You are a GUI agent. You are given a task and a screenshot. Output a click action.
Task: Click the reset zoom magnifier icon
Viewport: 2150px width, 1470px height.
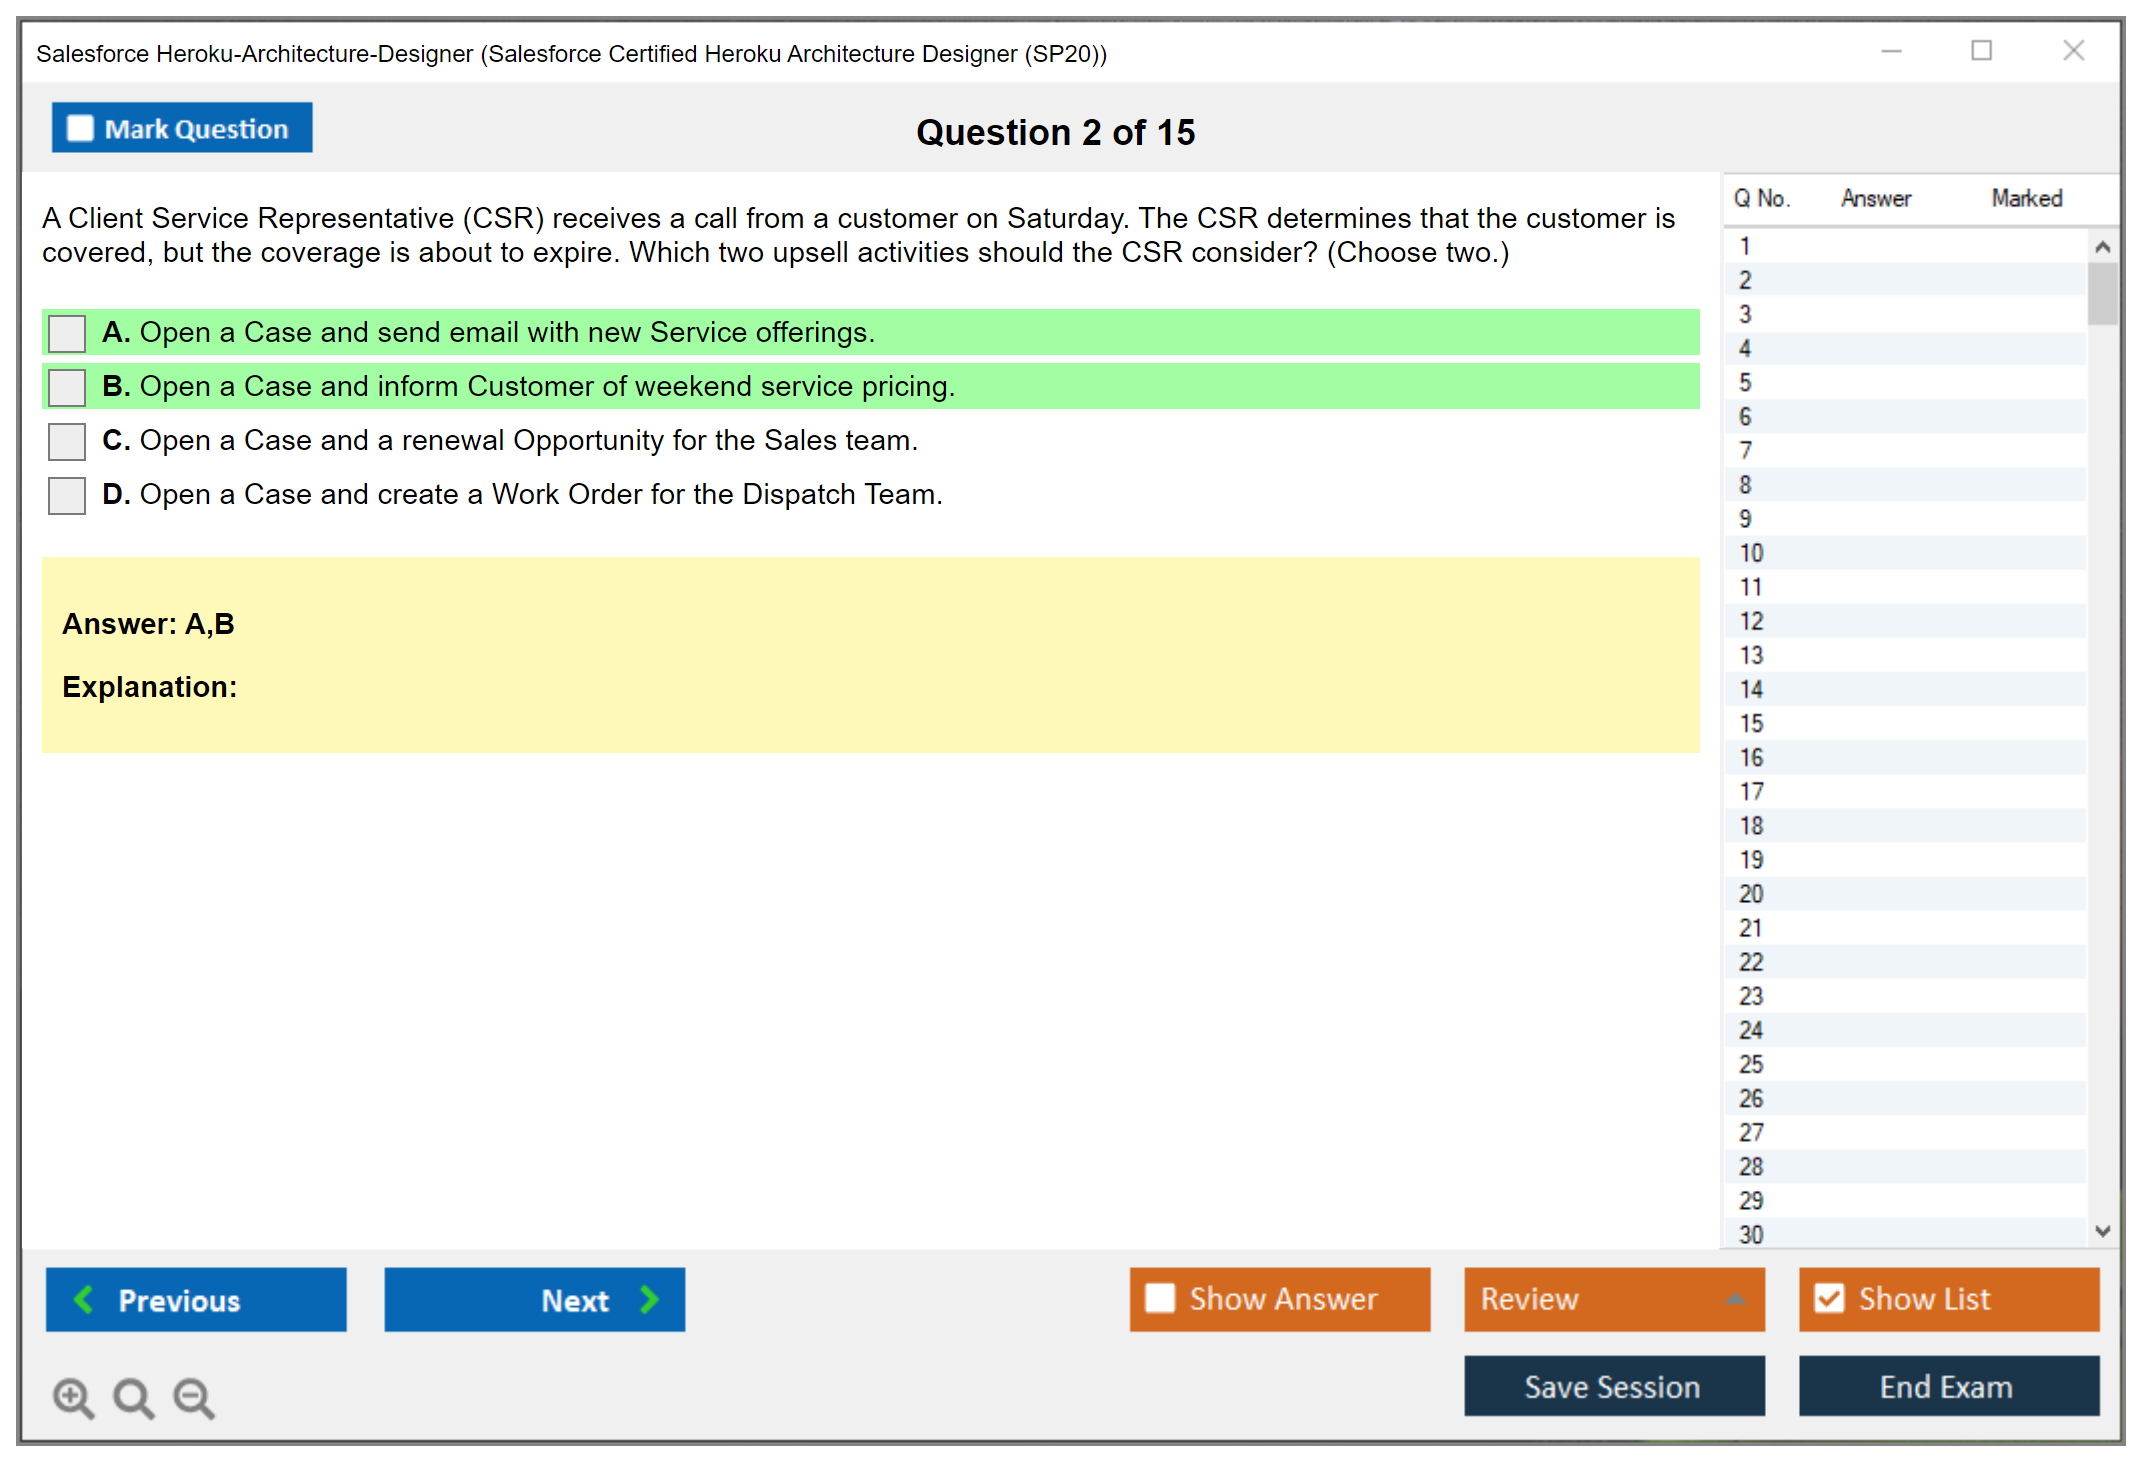tap(133, 1397)
